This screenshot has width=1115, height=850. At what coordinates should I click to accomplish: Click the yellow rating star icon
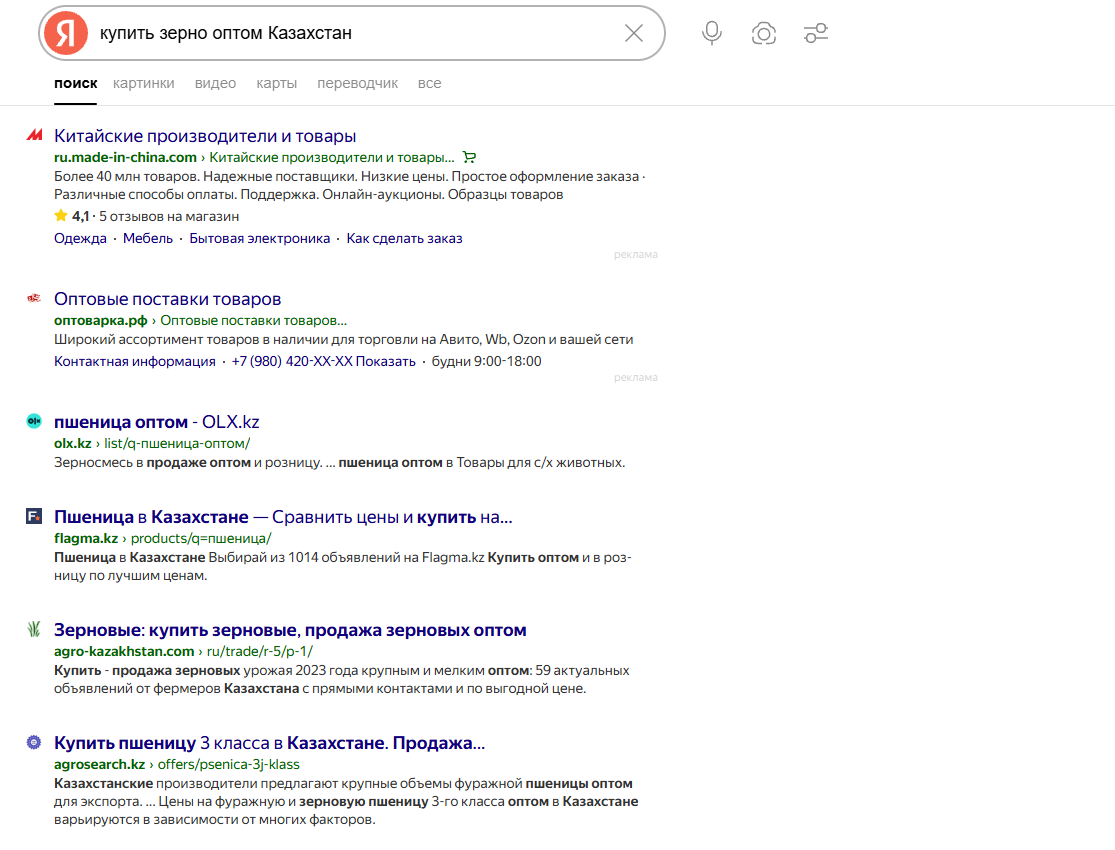[x=61, y=216]
